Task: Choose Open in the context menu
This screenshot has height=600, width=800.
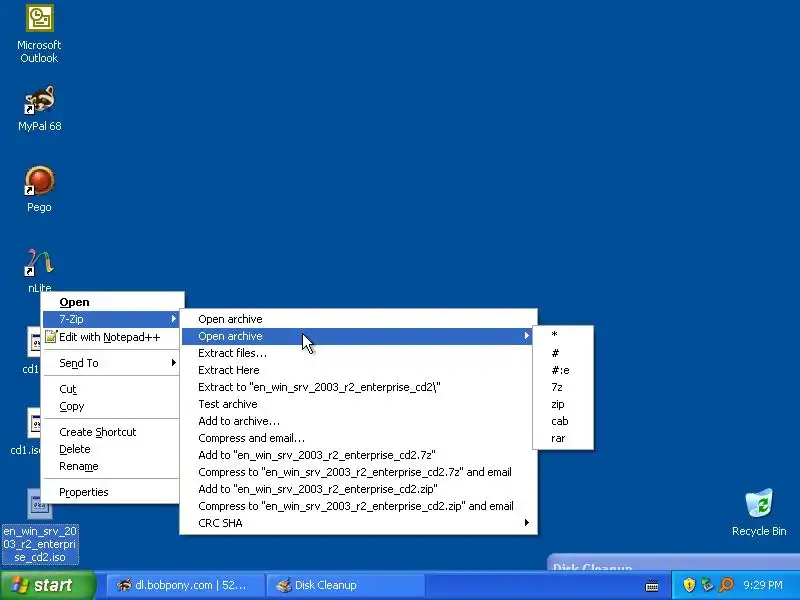Action: [x=111, y=302]
